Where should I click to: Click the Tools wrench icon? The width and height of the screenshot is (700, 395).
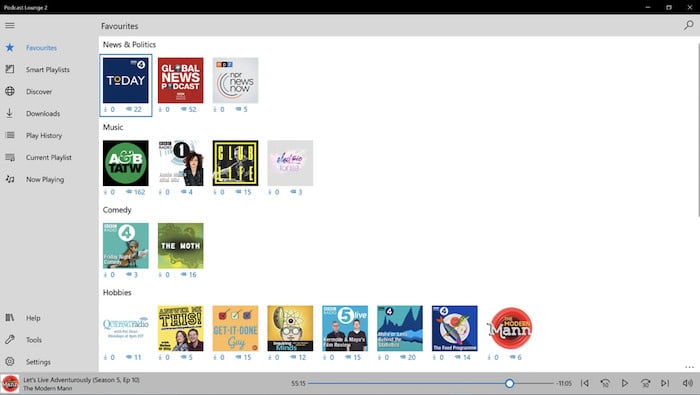(x=10, y=339)
